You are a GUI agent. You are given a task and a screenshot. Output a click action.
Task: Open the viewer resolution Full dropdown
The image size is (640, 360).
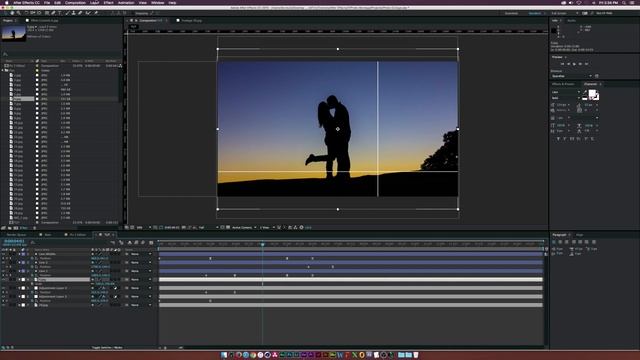pos(208,227)
